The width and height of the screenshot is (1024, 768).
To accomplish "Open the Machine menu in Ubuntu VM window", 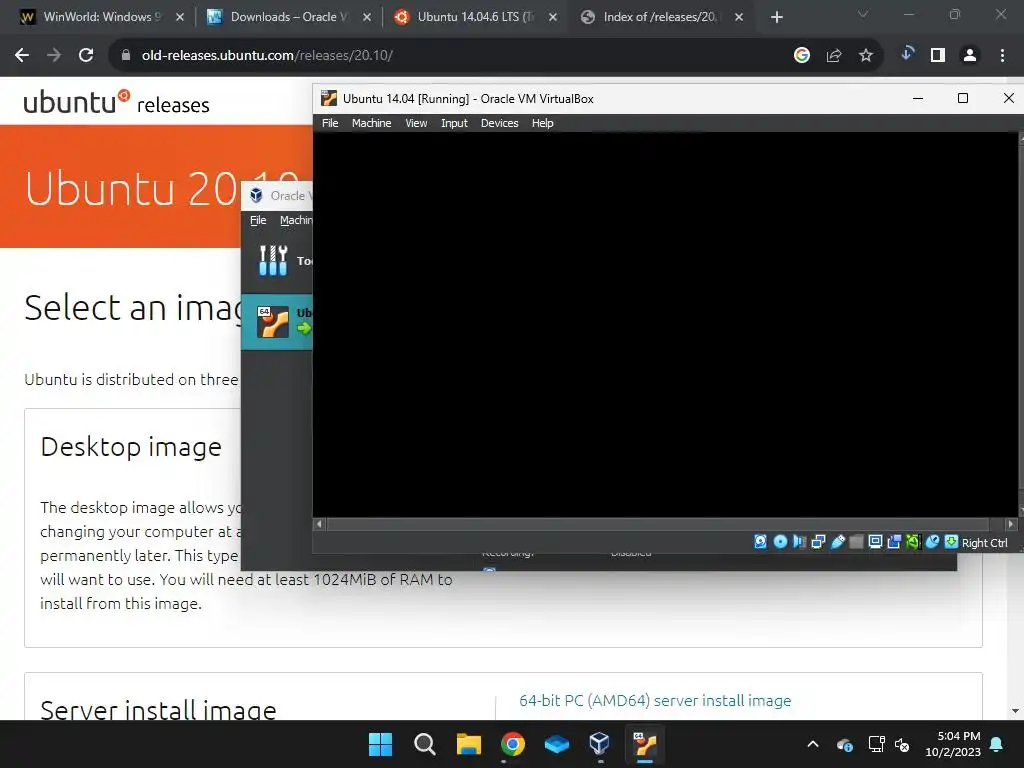I will point(372,123).
